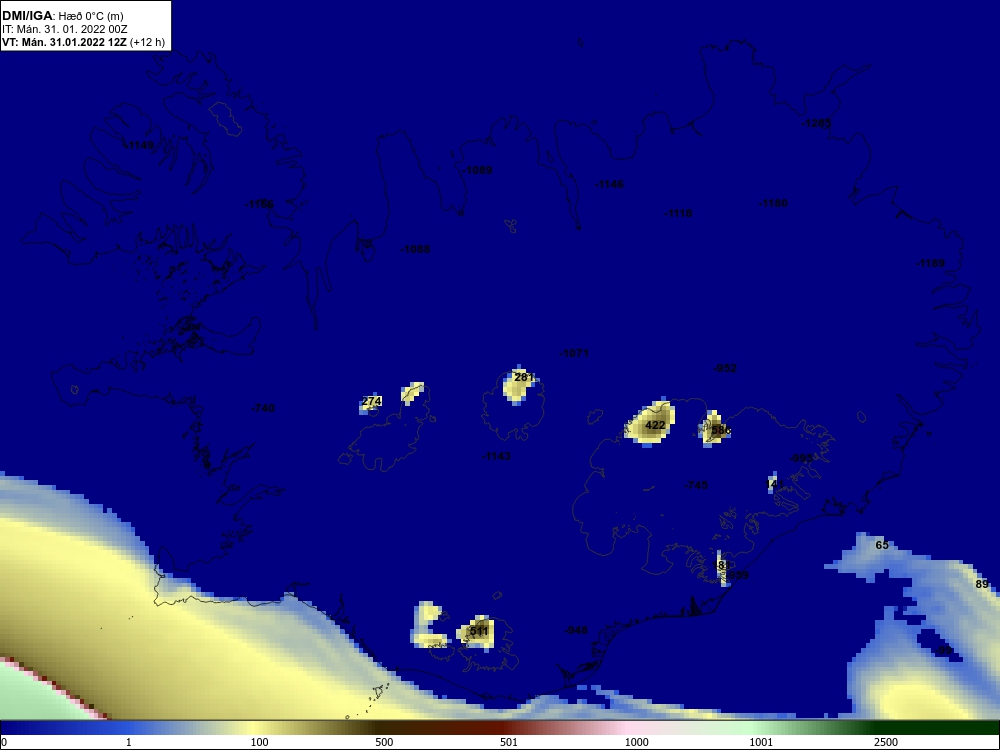1000x750 pixels.
Task: Click the legend label 100
Action: tap(260, 742)
